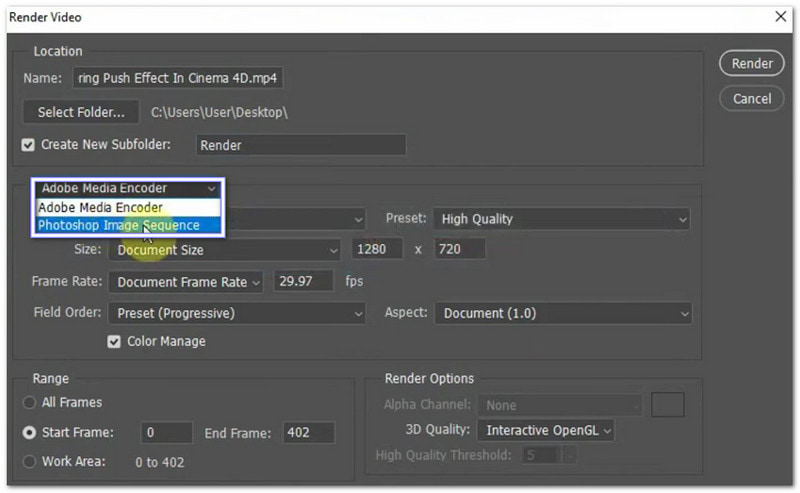Open 3D Quality Interactive OpenGL dropdown
This screenshot has height=493, width=800.
coord(545,431)
